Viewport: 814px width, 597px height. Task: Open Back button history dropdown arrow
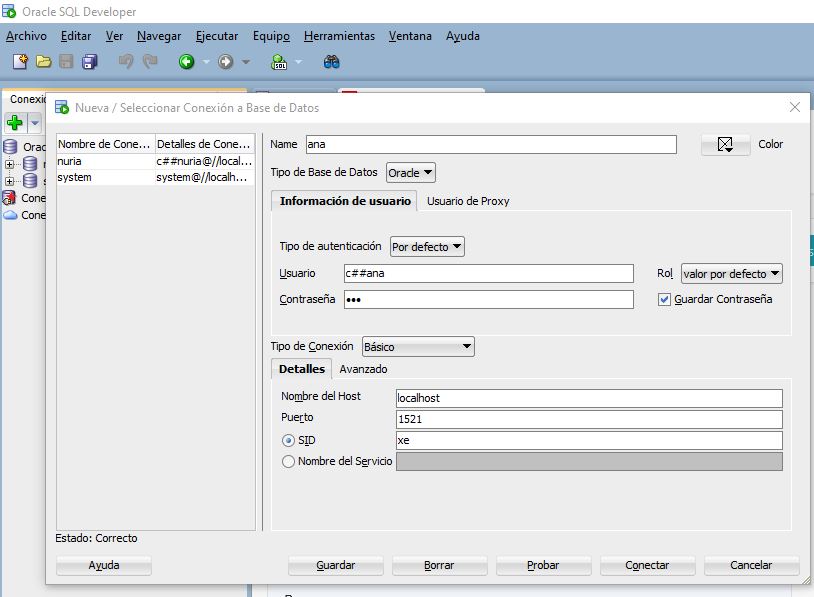click(206, 62)
